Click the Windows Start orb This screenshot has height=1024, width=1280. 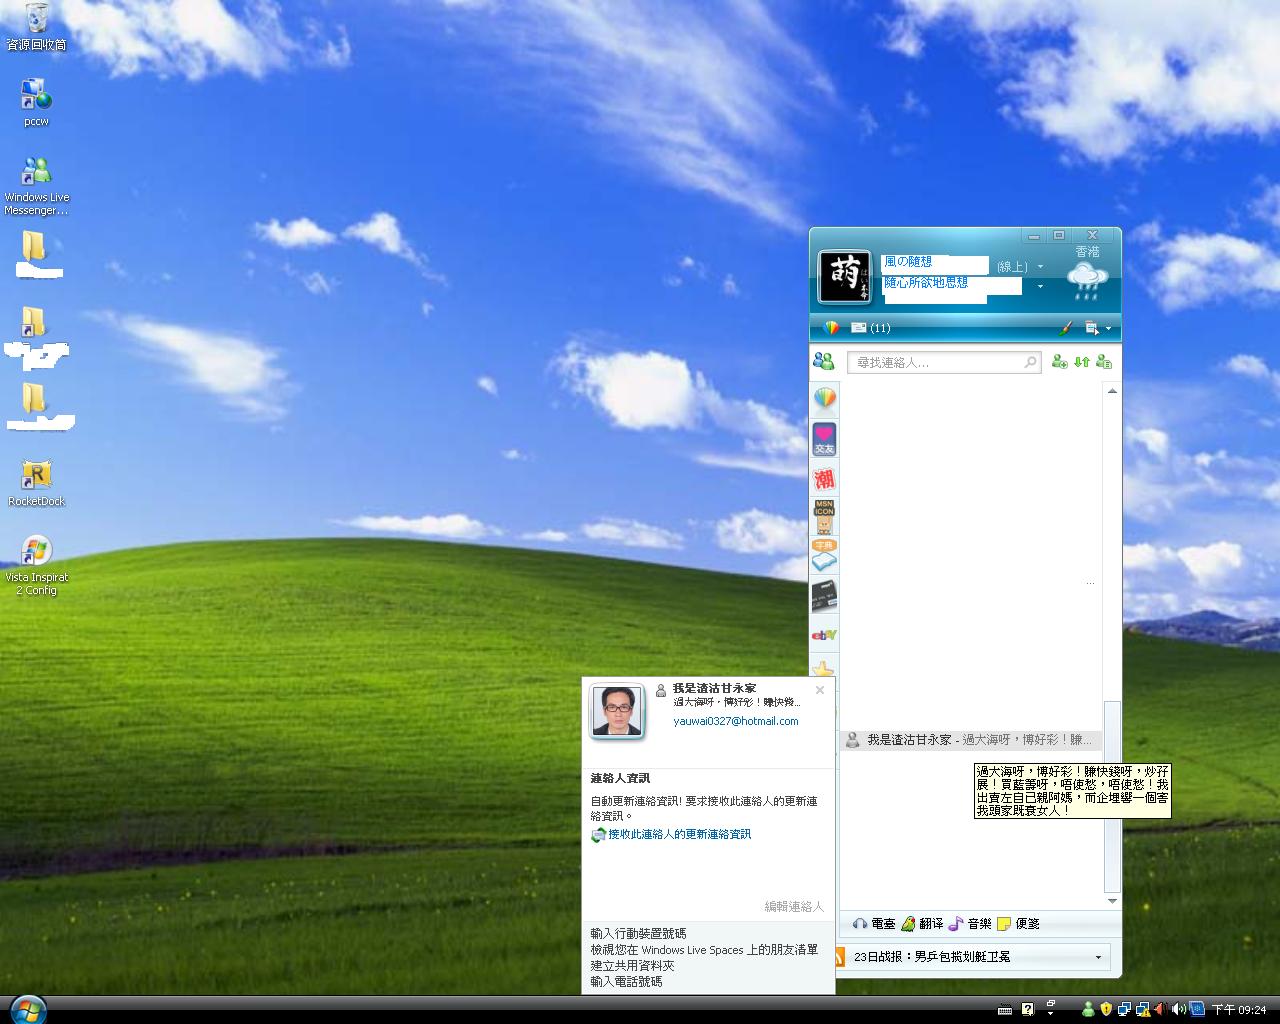coord(27,1008)
